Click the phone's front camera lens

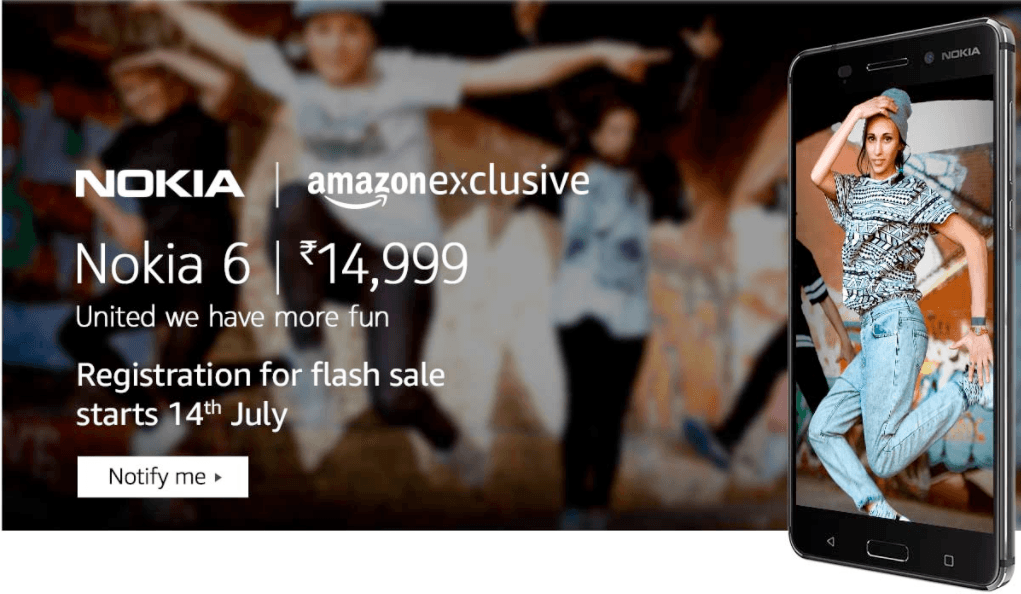click(930, 58)
